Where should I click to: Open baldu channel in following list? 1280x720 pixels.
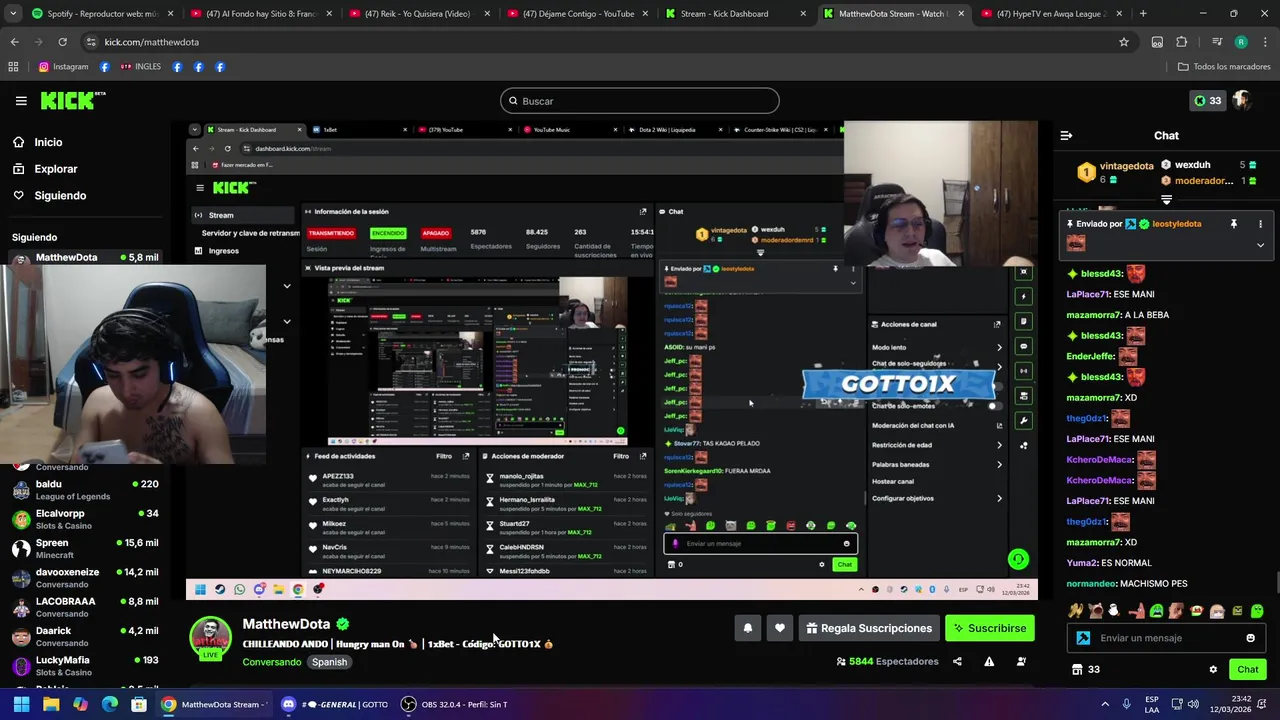click(85, 490)
